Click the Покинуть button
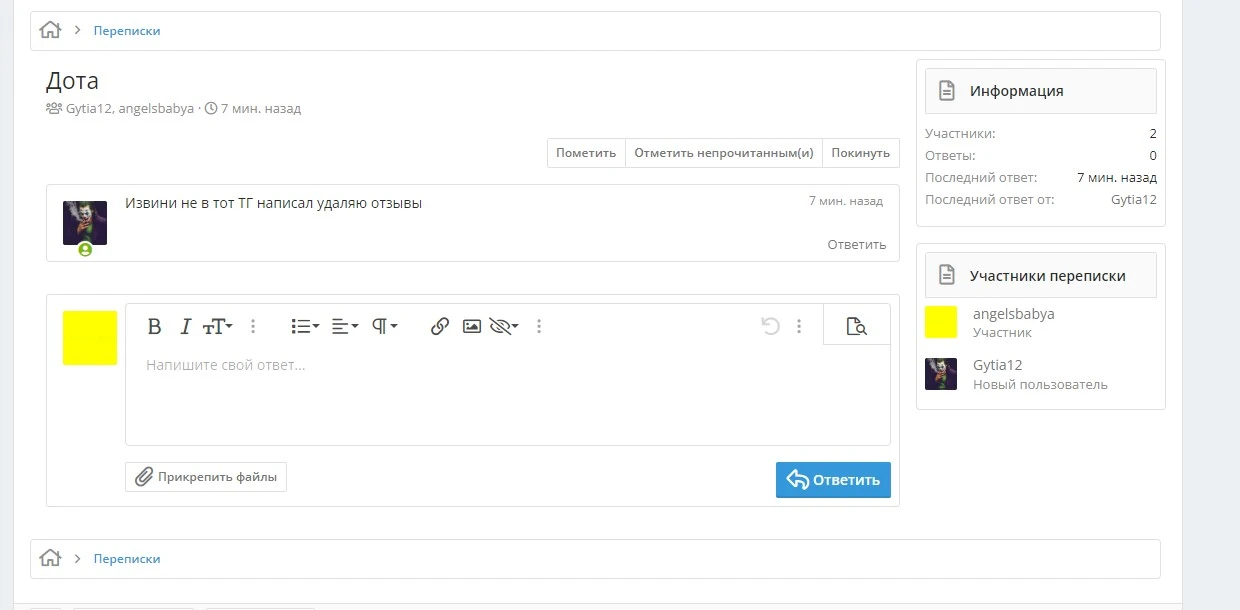This screenshot has height=610, width=1240. [x=860, y=153]
